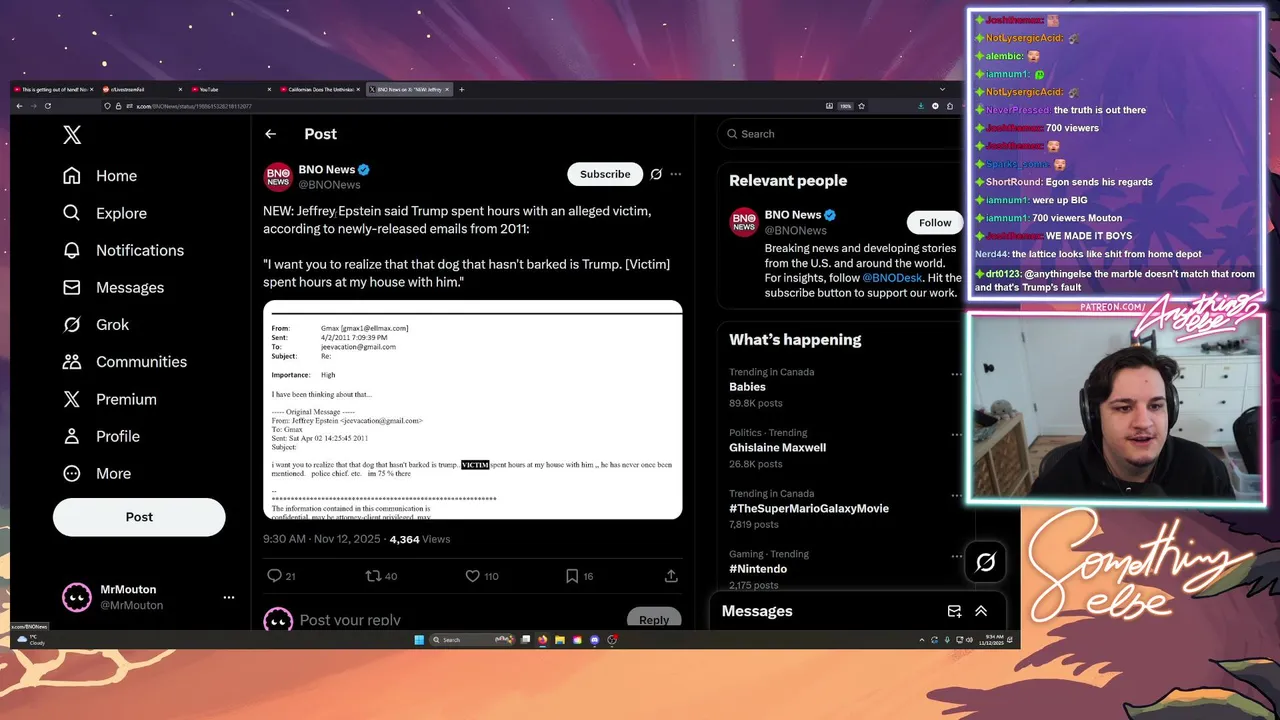The image size is (1280, 720).
Task: Follow BNO News in Relevant people
Action: [935, 222]
